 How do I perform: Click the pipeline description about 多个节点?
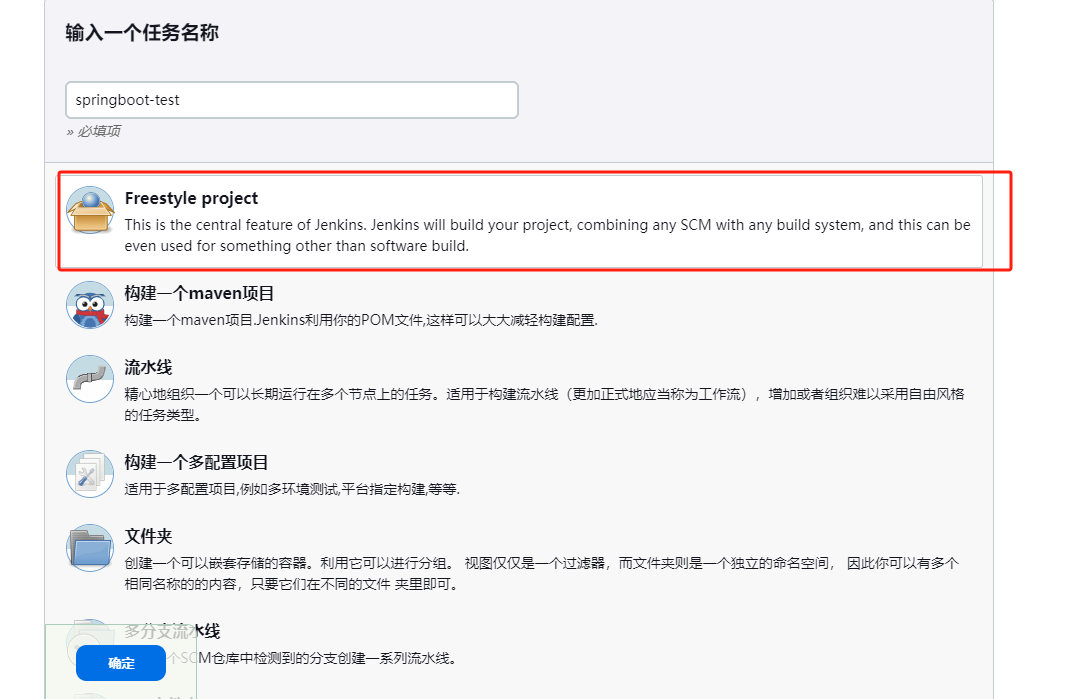coord(544,404)
